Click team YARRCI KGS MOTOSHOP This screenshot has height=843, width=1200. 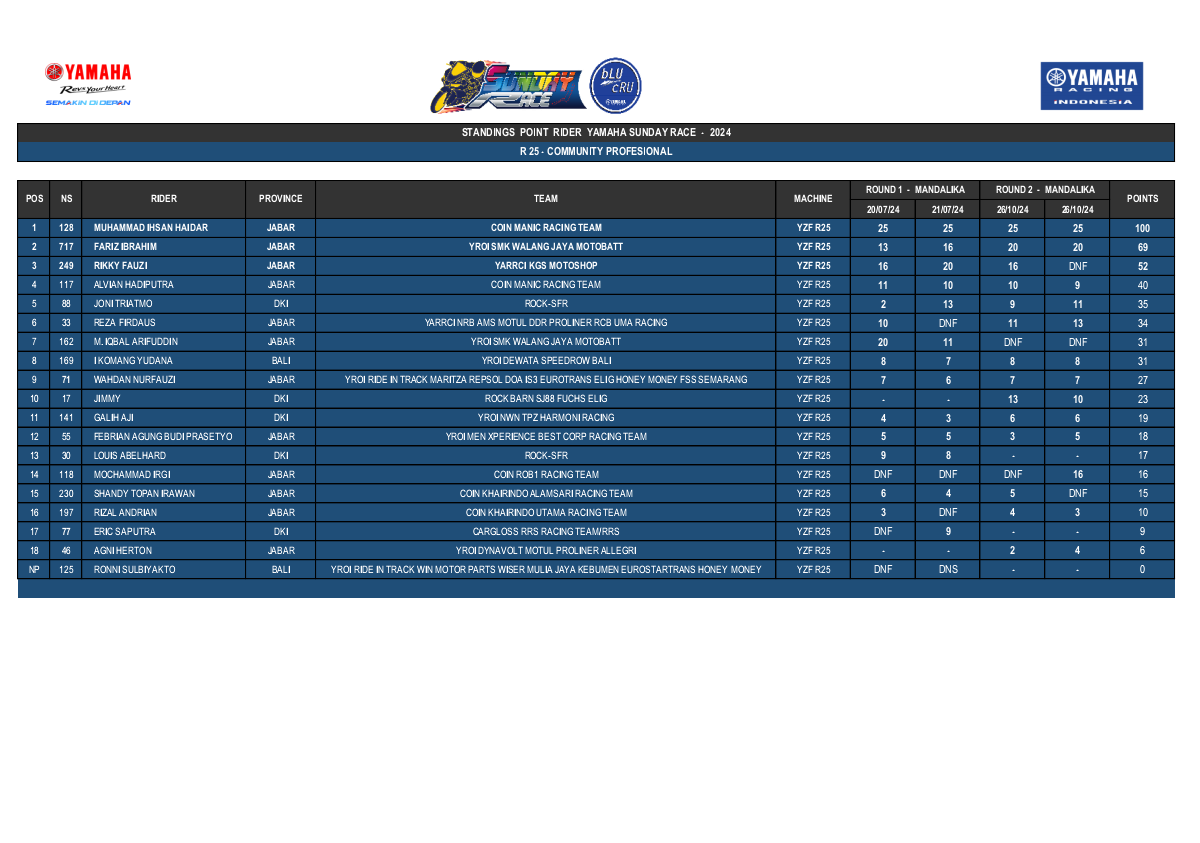coord(546,266)
